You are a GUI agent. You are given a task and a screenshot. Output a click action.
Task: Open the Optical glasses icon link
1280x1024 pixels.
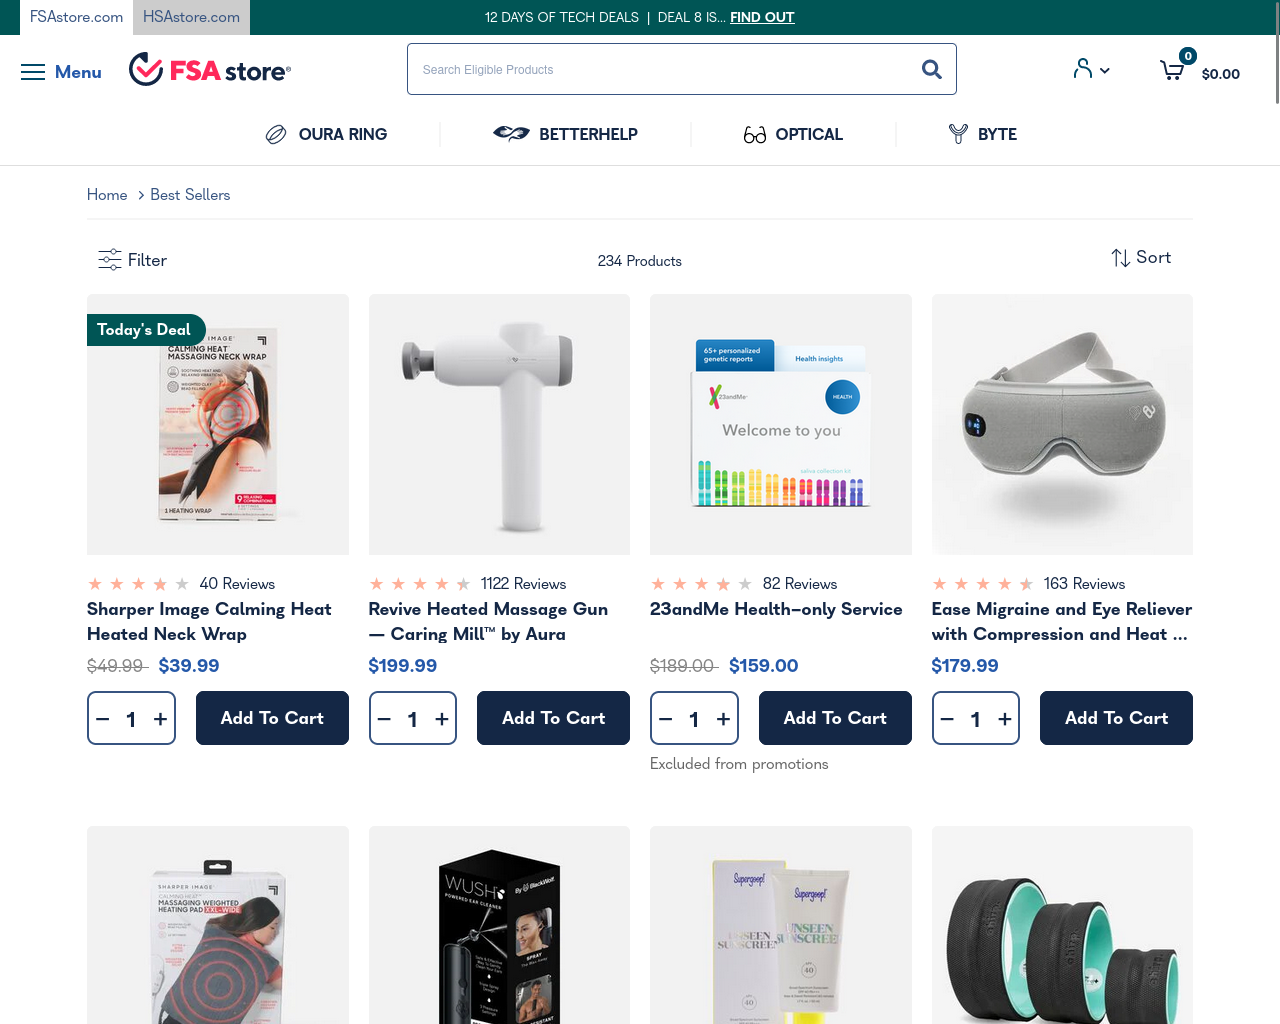tap(755, 134)
